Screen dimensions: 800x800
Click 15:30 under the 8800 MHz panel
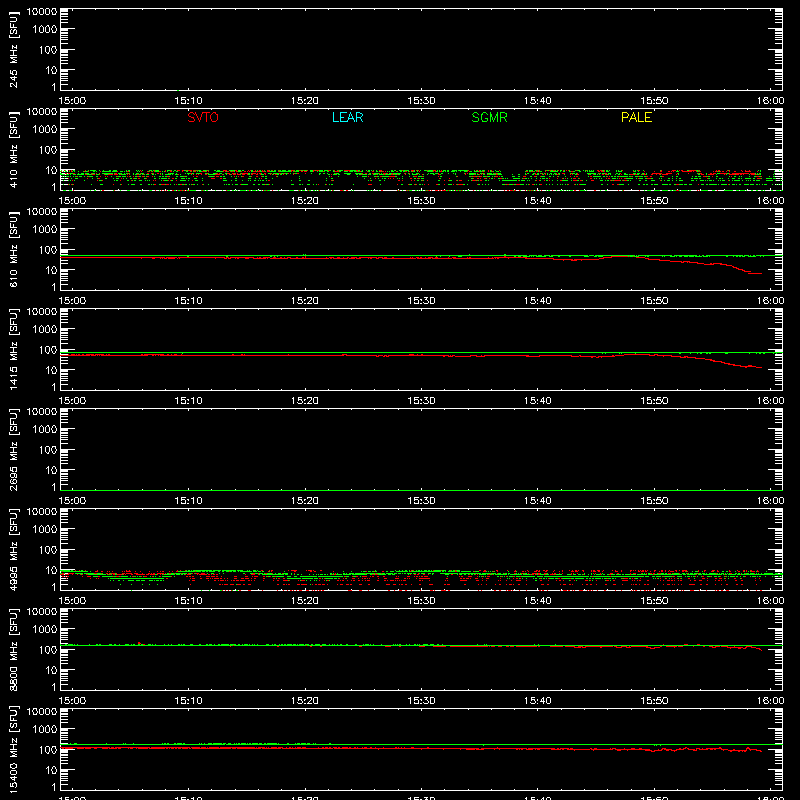click(421, 701)
